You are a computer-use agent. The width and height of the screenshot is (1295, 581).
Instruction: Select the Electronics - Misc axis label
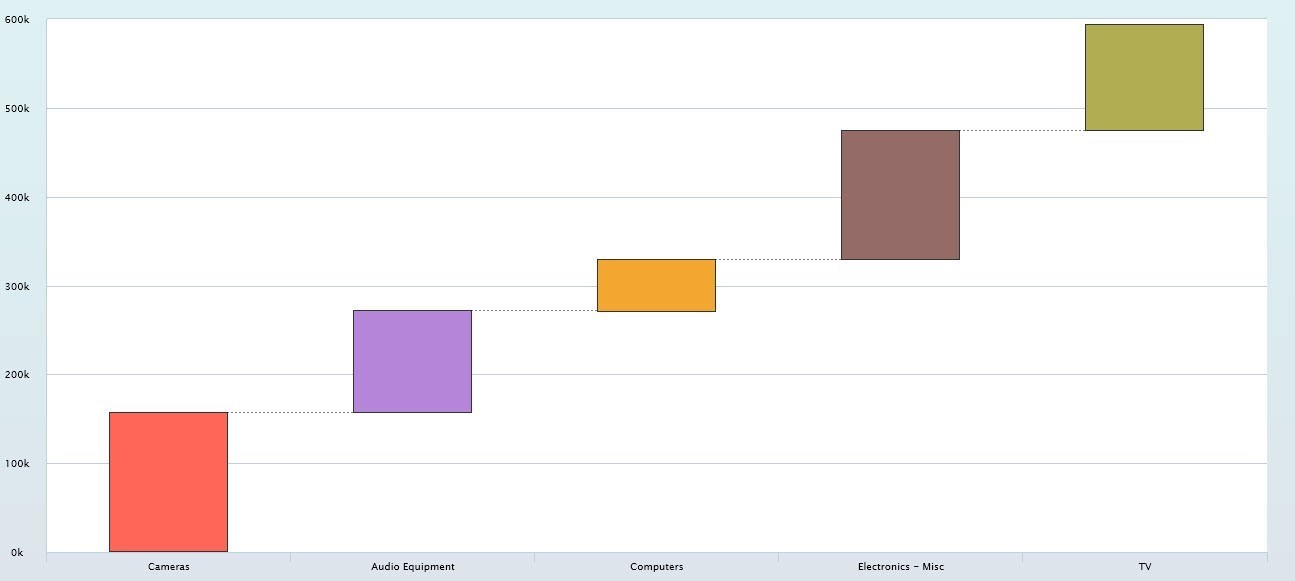click(900, 567)
